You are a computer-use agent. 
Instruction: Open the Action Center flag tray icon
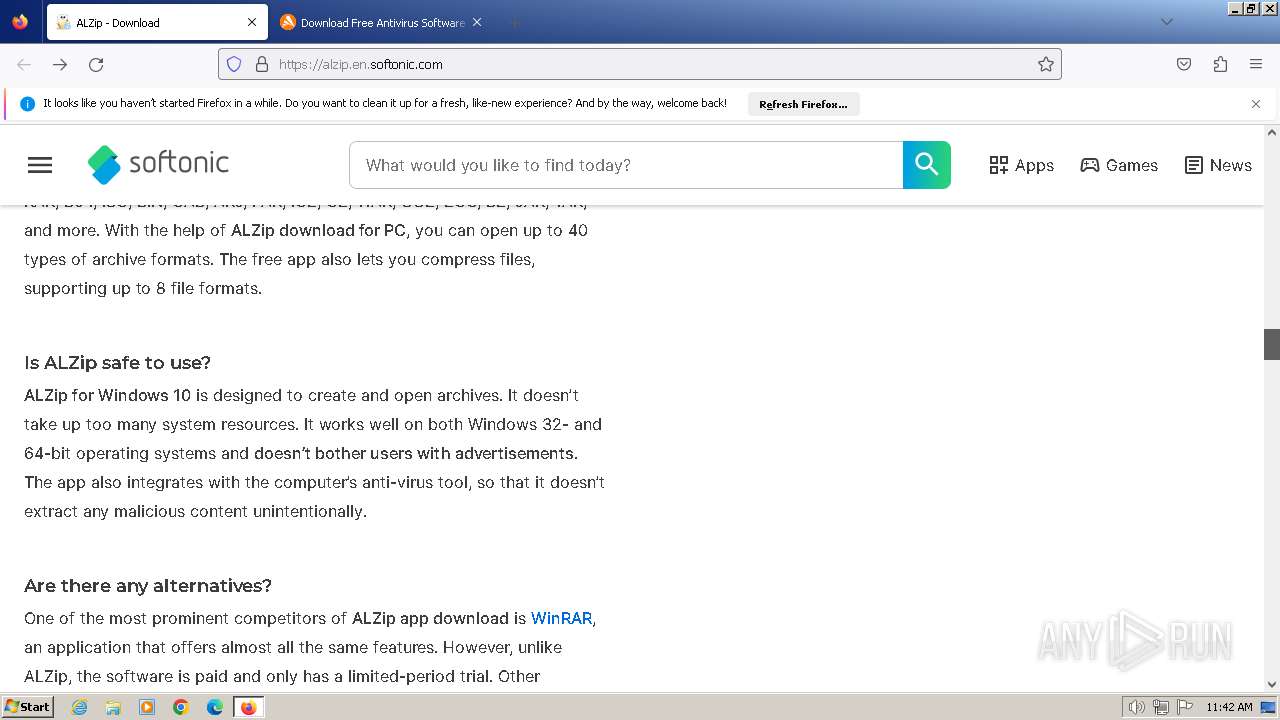pos(1185,707)
